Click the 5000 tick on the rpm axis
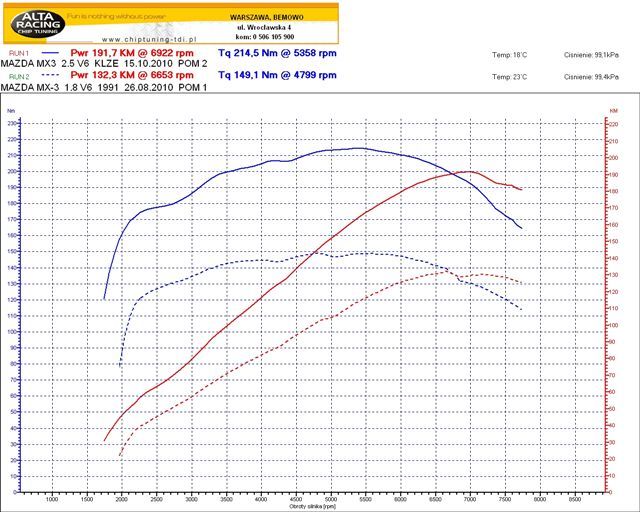640x512 pixels. (x=330, y=497)
